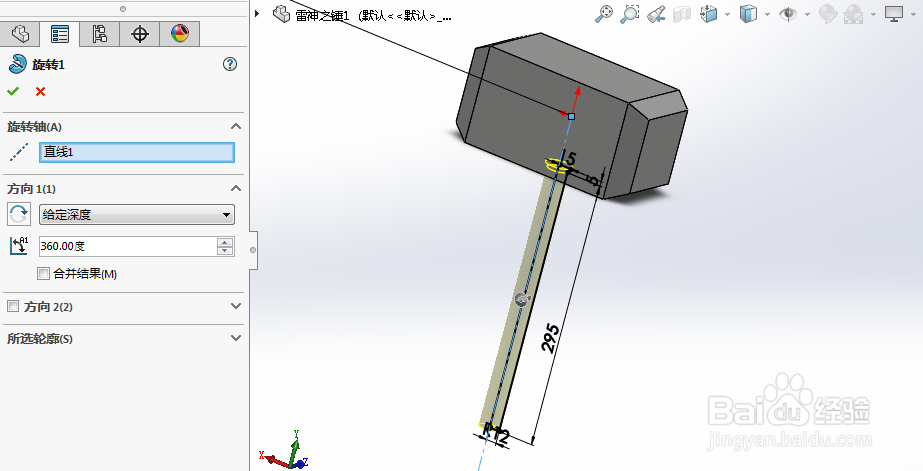Switch to the FeatureManager design tree tab
The width and height of the screenshot is (923, 471).
point(20,34)
